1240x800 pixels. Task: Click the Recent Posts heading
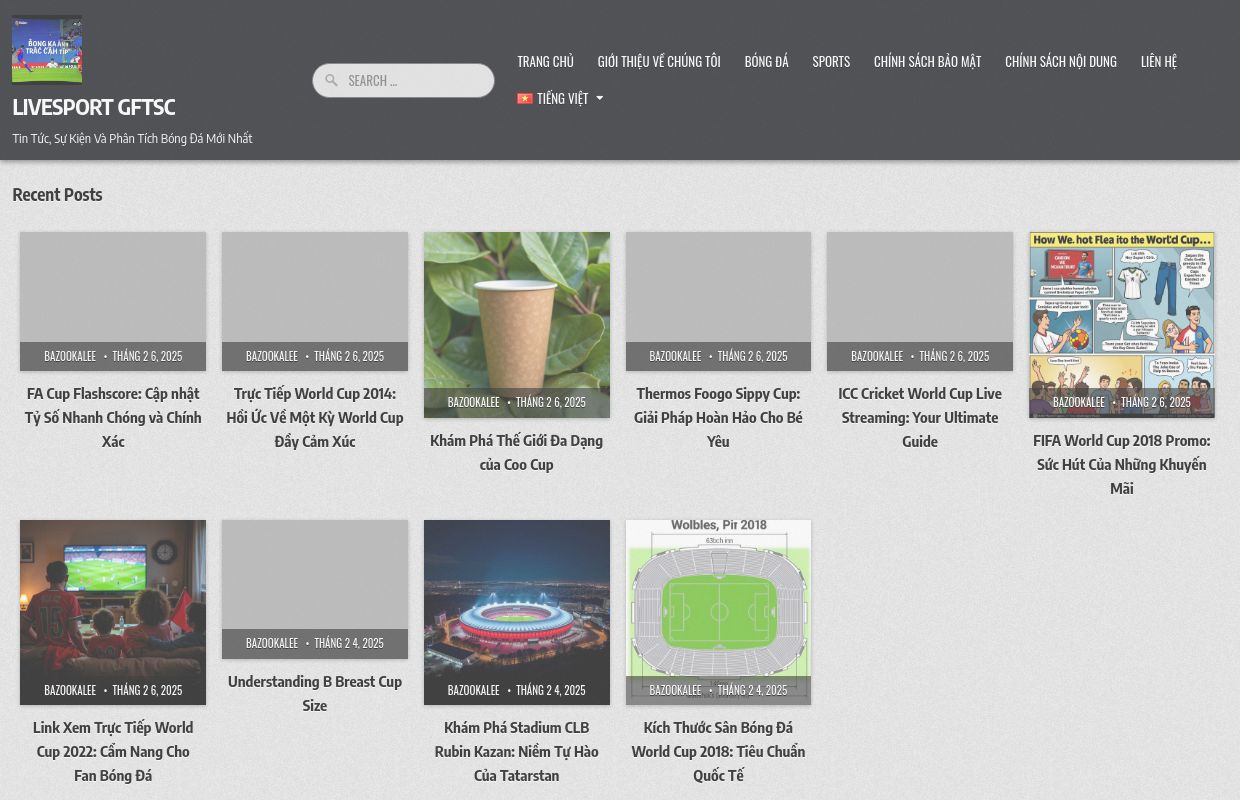coord(57,194)
